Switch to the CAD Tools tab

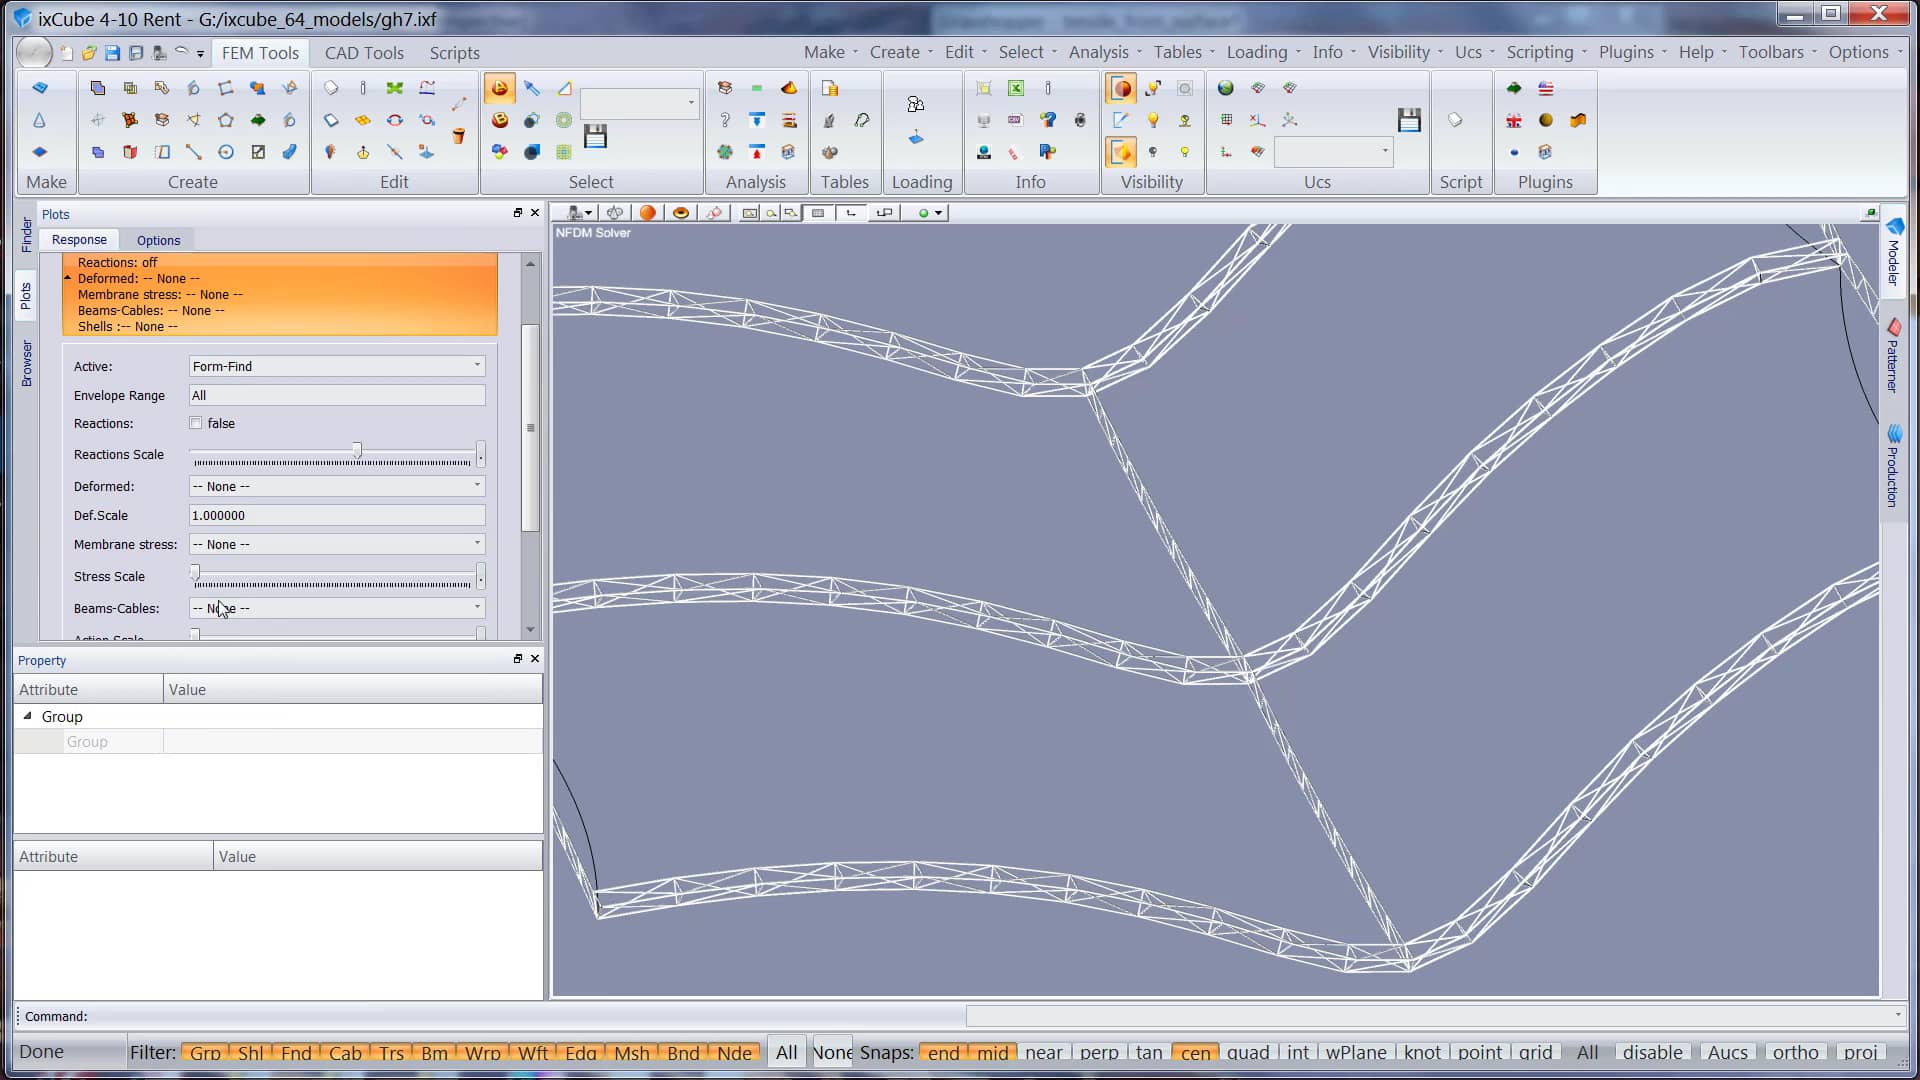(364, 53)
